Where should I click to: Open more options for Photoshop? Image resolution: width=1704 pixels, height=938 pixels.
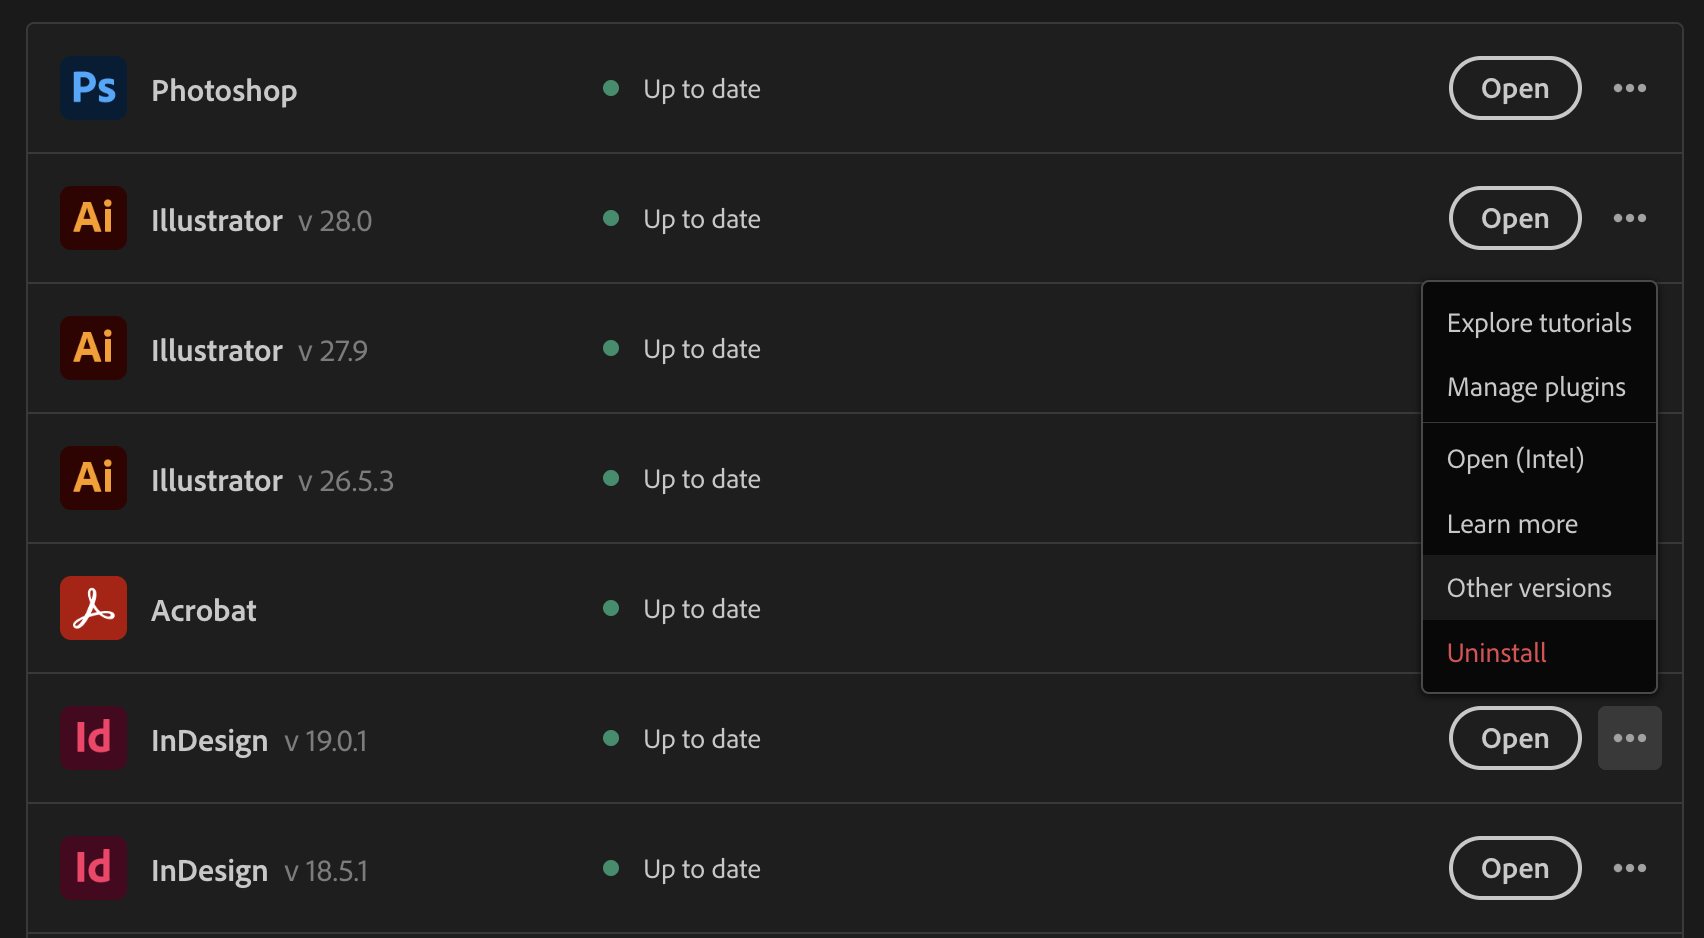1629,88
